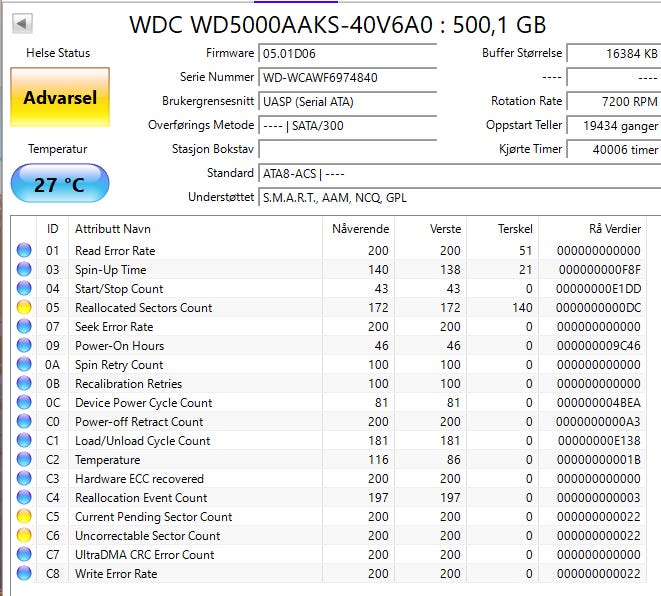Click the supported features field S.M.A.R.T., AAM, NCQ, GPL
This screenshot has width=661, height=596.
click(459, 198)
